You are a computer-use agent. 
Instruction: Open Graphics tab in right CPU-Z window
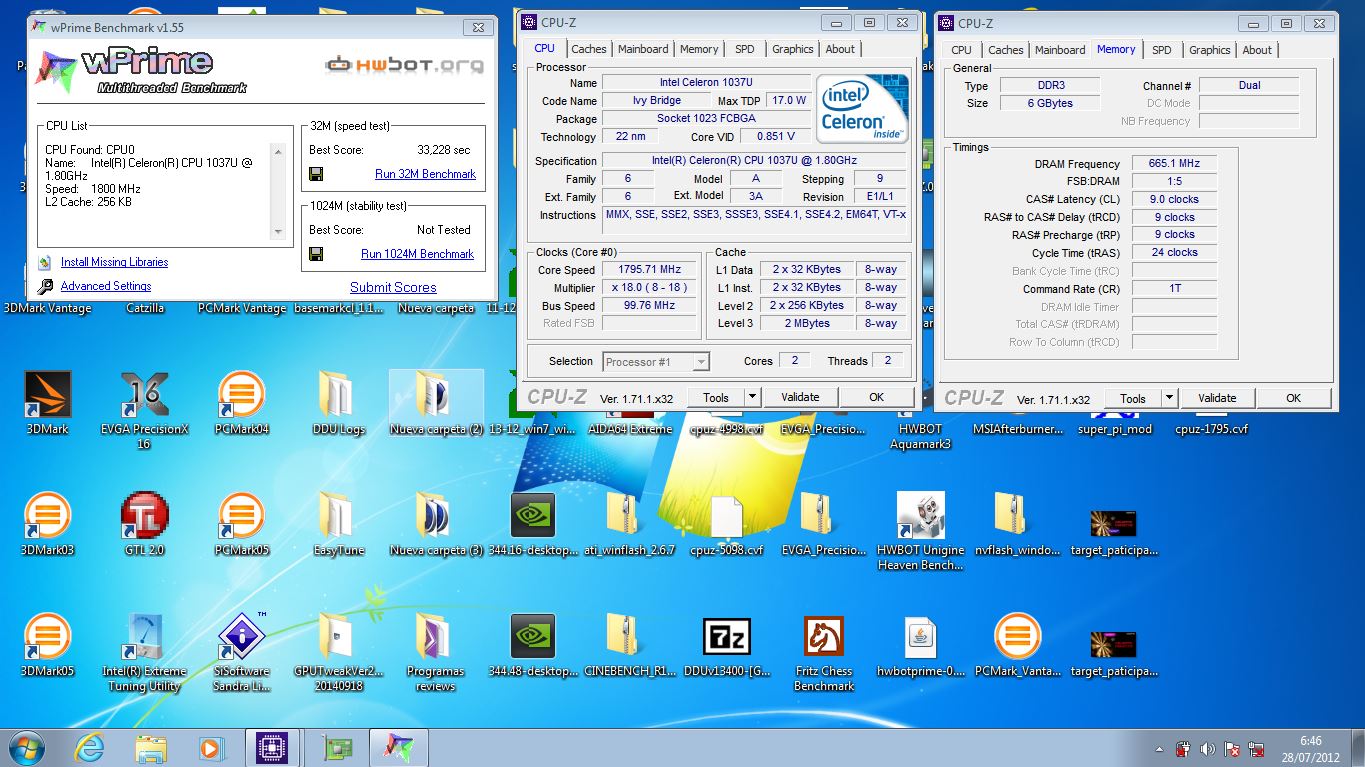coord(1210,50)
